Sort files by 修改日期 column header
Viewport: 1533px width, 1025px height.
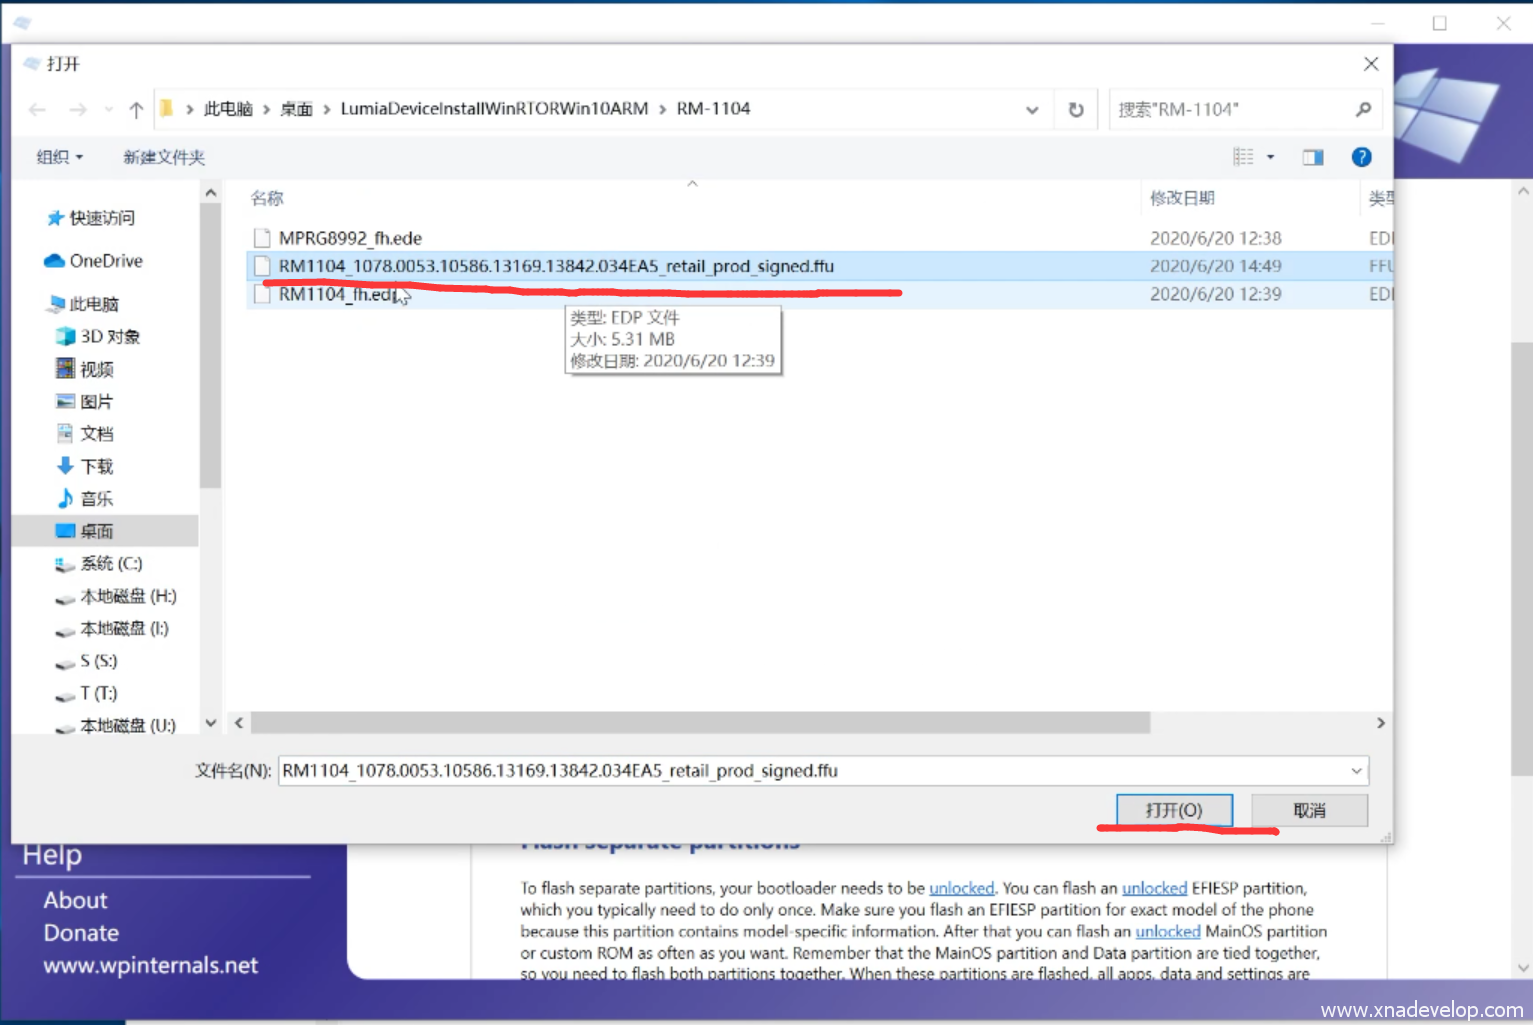pos(1182,198)
